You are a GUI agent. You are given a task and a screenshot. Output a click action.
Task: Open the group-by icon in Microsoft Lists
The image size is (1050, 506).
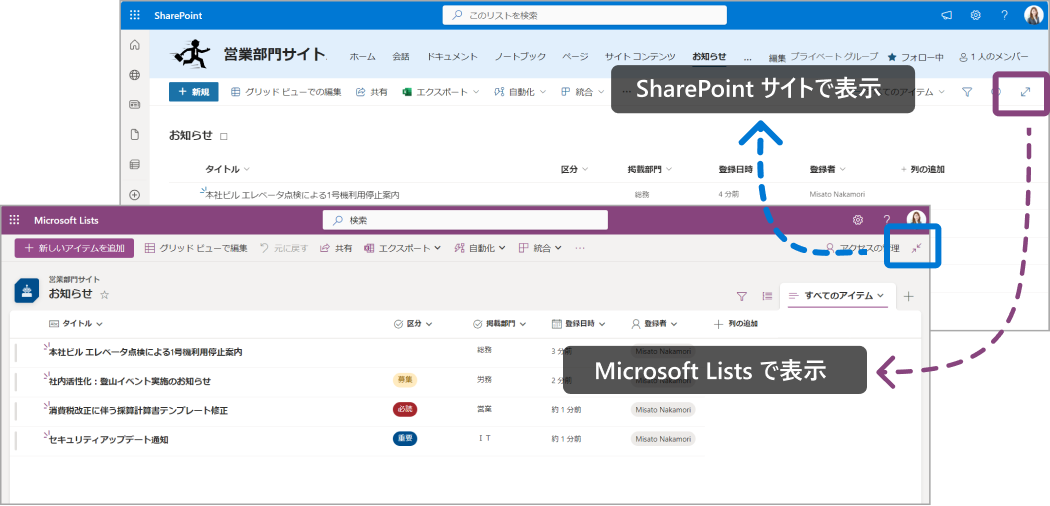click(767, 296)
